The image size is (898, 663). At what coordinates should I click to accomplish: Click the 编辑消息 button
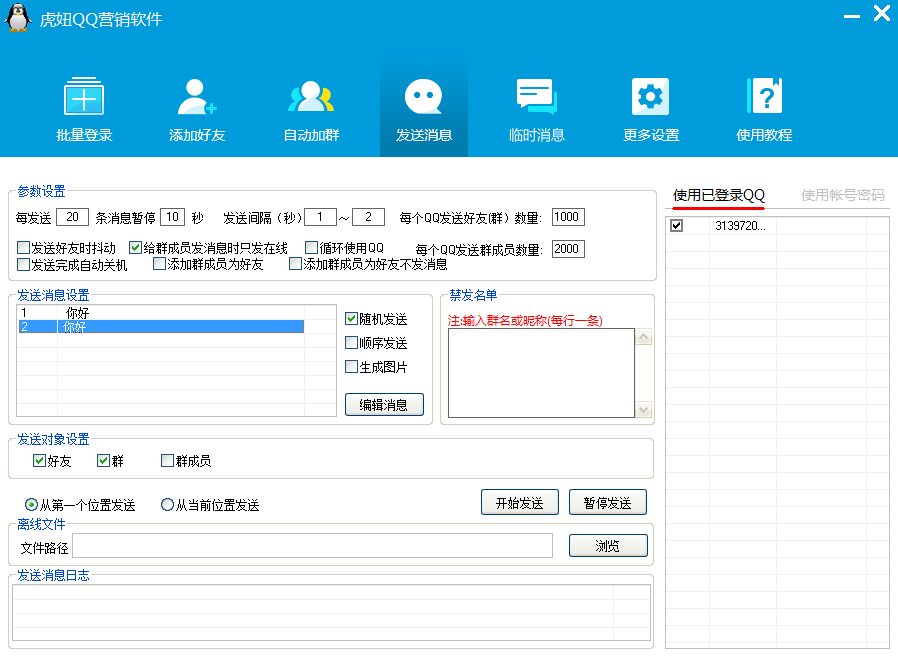point(384,405)
